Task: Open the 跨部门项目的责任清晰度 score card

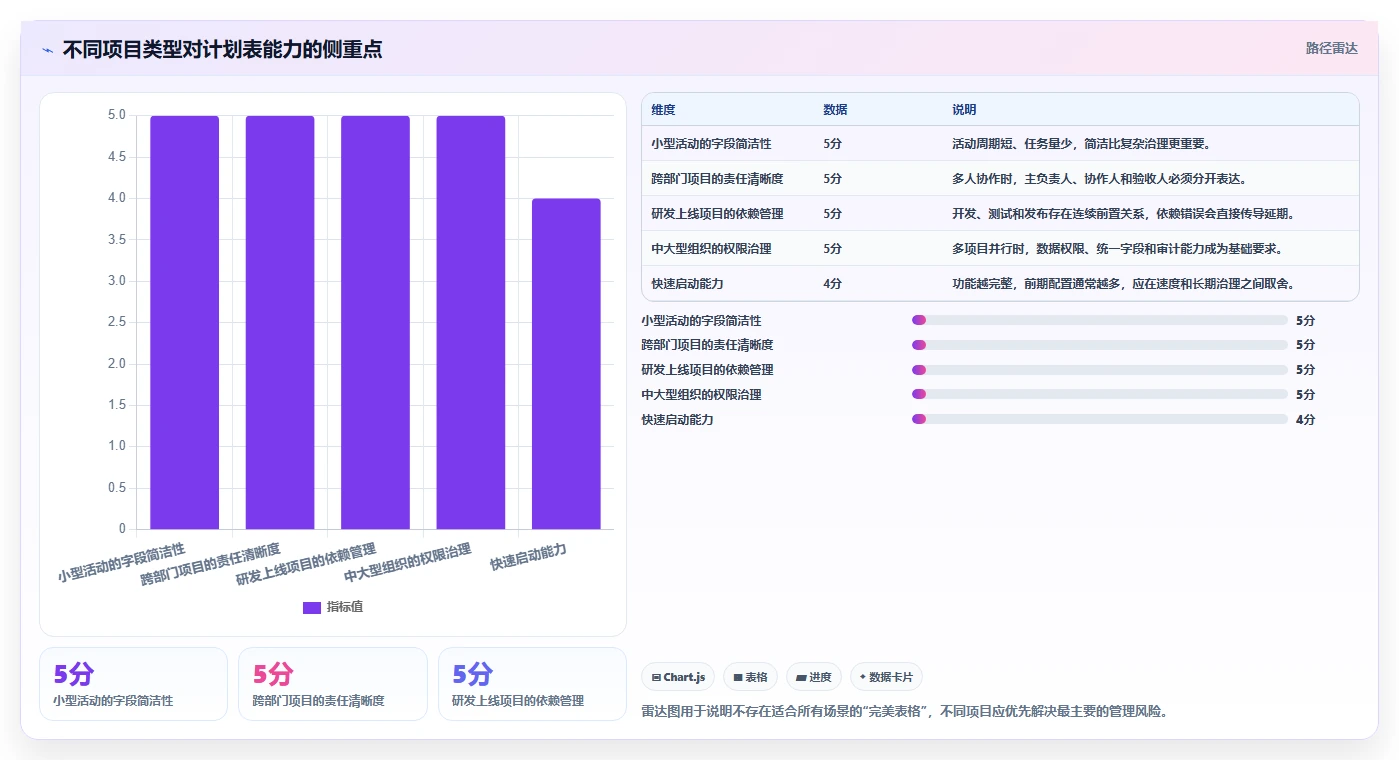Action: 333,684
